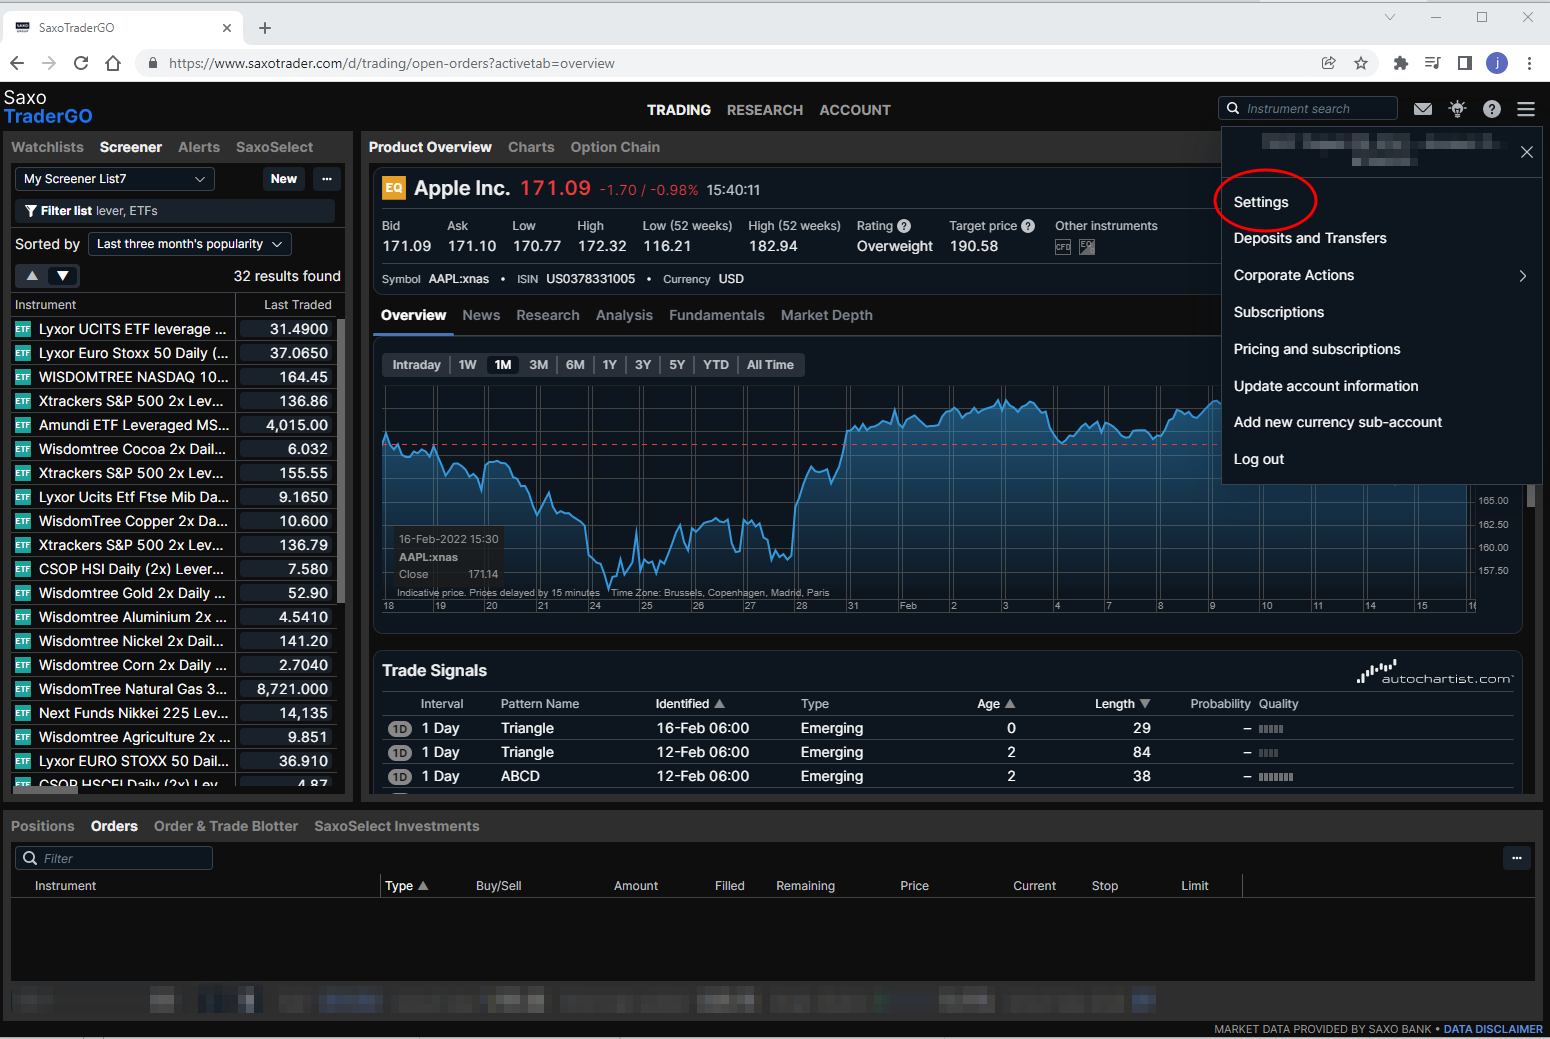Open the Option Chain tab
1550x1039 pixels.
point(615,147)
